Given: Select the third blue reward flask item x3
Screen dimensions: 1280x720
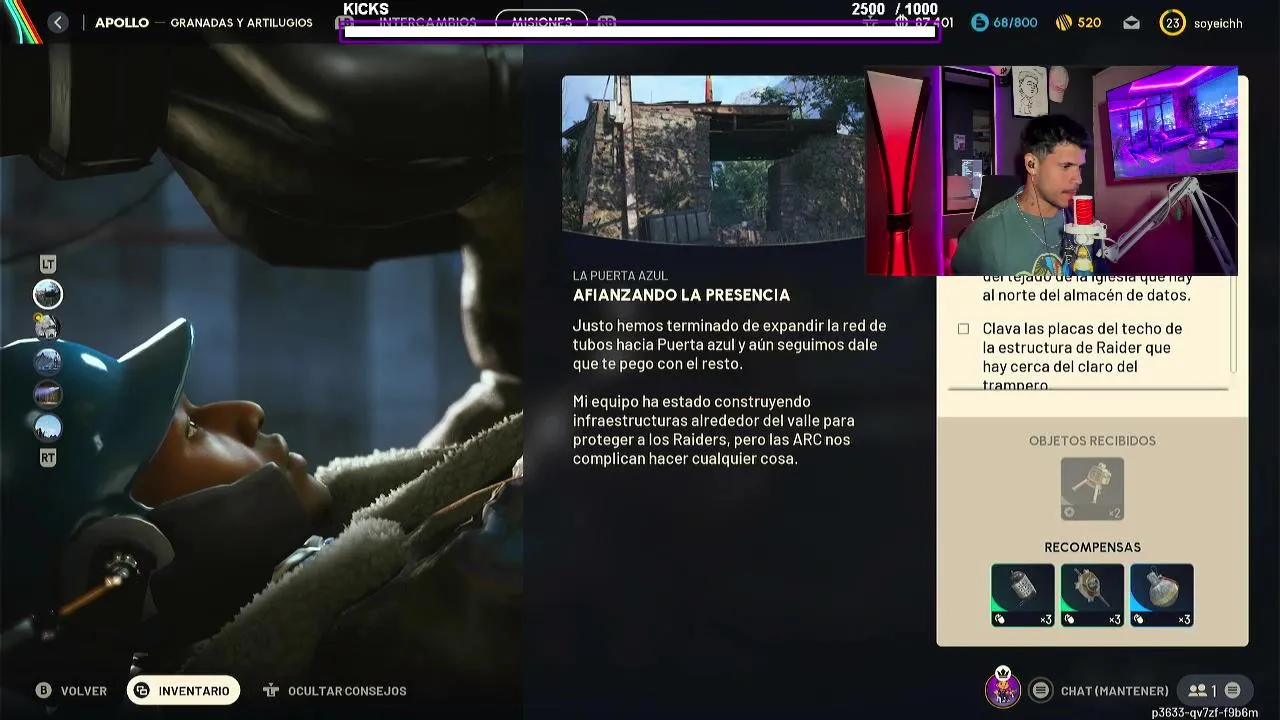Looking at the screenshot, I should (1161, 595).
